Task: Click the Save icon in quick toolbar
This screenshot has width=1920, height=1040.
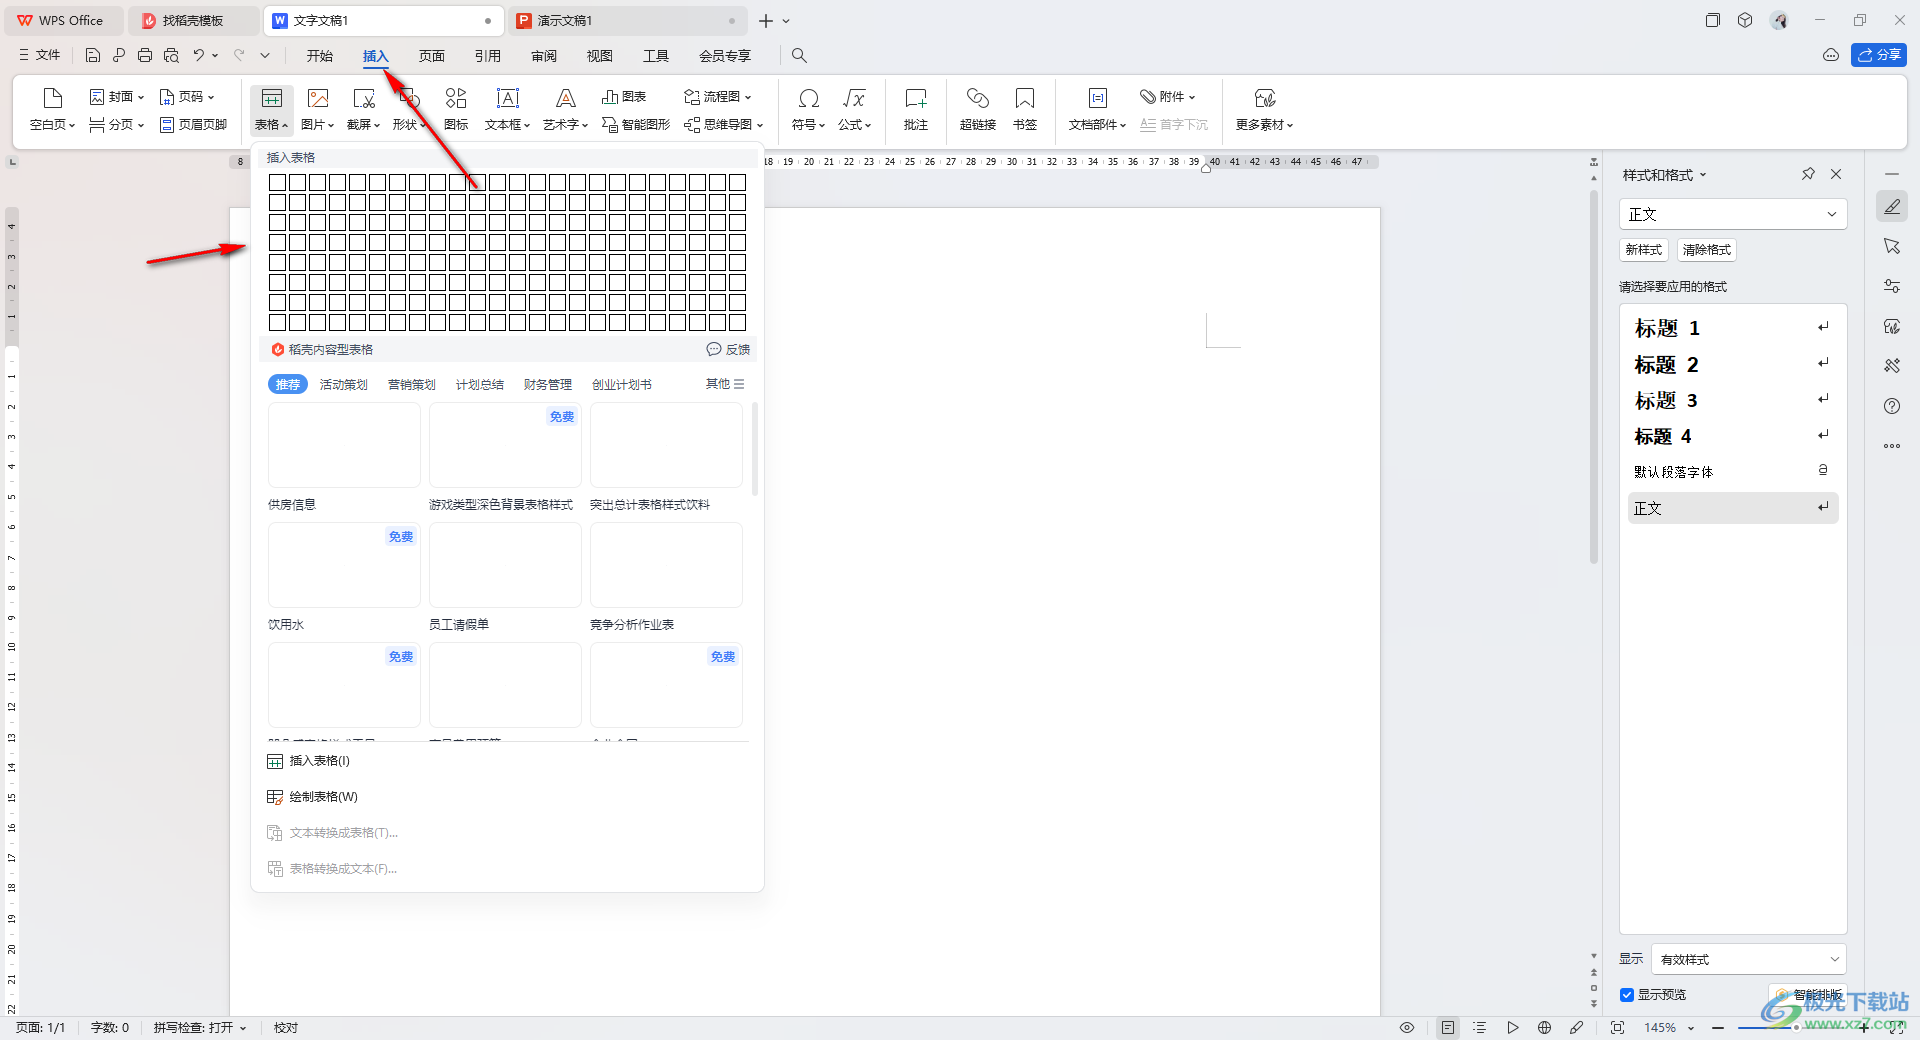Action: click(93, 55)
